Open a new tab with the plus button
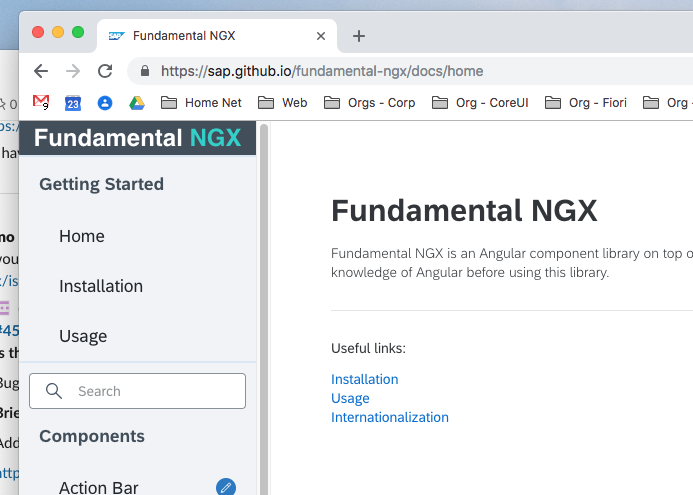This screenshot has height=495, width=693. pyautogui.click(x=359, y=36)
